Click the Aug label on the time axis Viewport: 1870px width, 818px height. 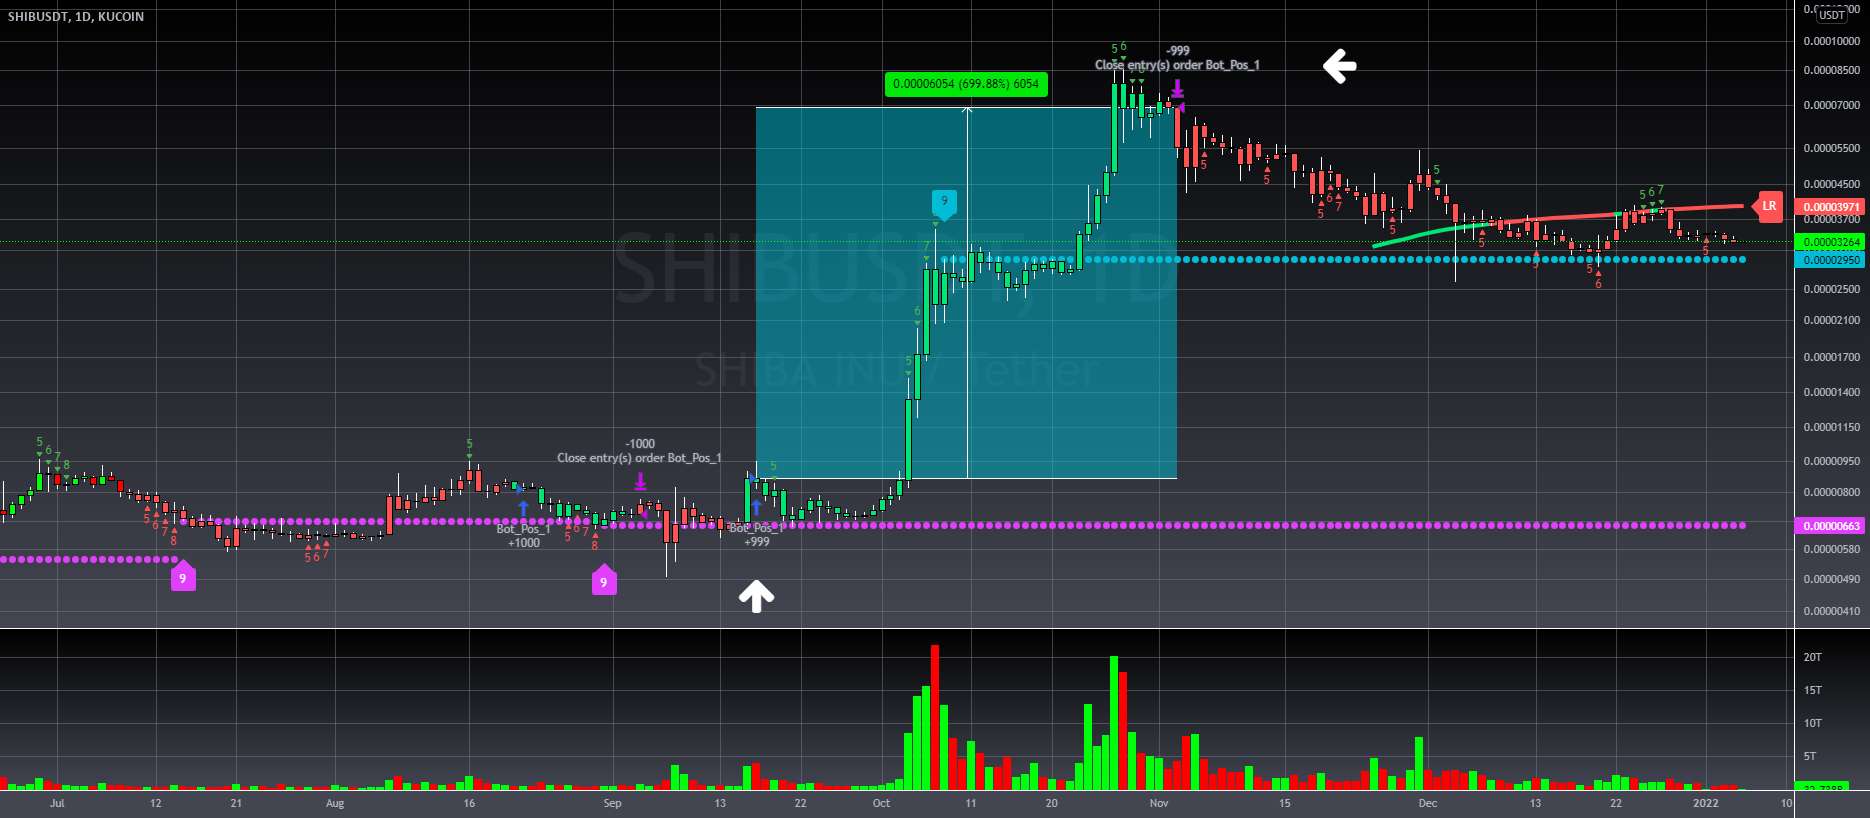335,803
